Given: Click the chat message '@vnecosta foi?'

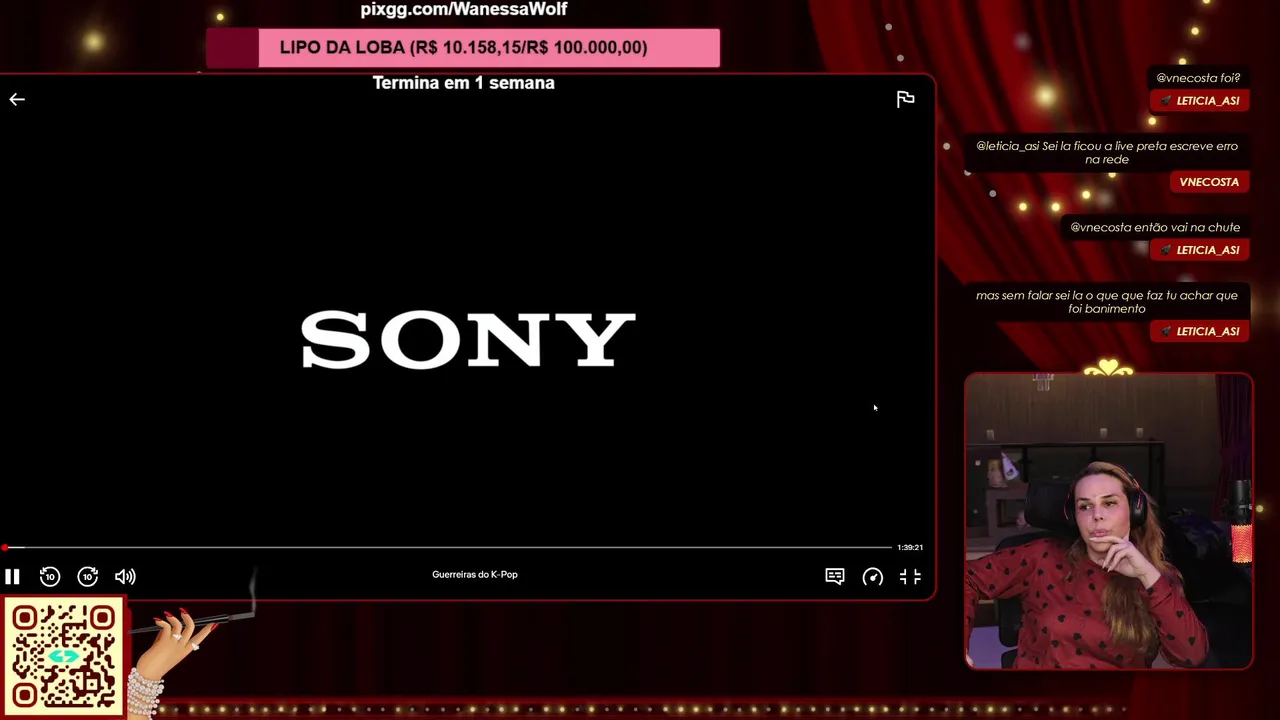Looking at the screenshot, I should point(1198,78).
